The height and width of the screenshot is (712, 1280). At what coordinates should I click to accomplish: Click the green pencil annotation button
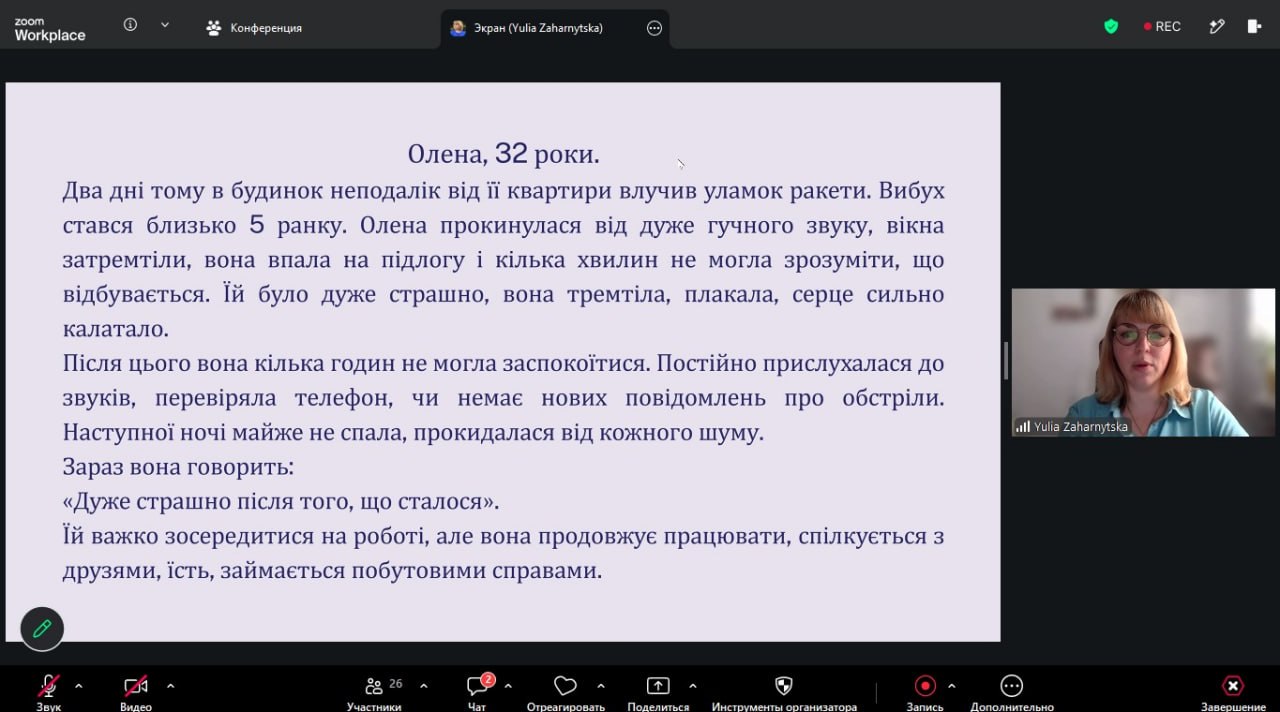42,629
